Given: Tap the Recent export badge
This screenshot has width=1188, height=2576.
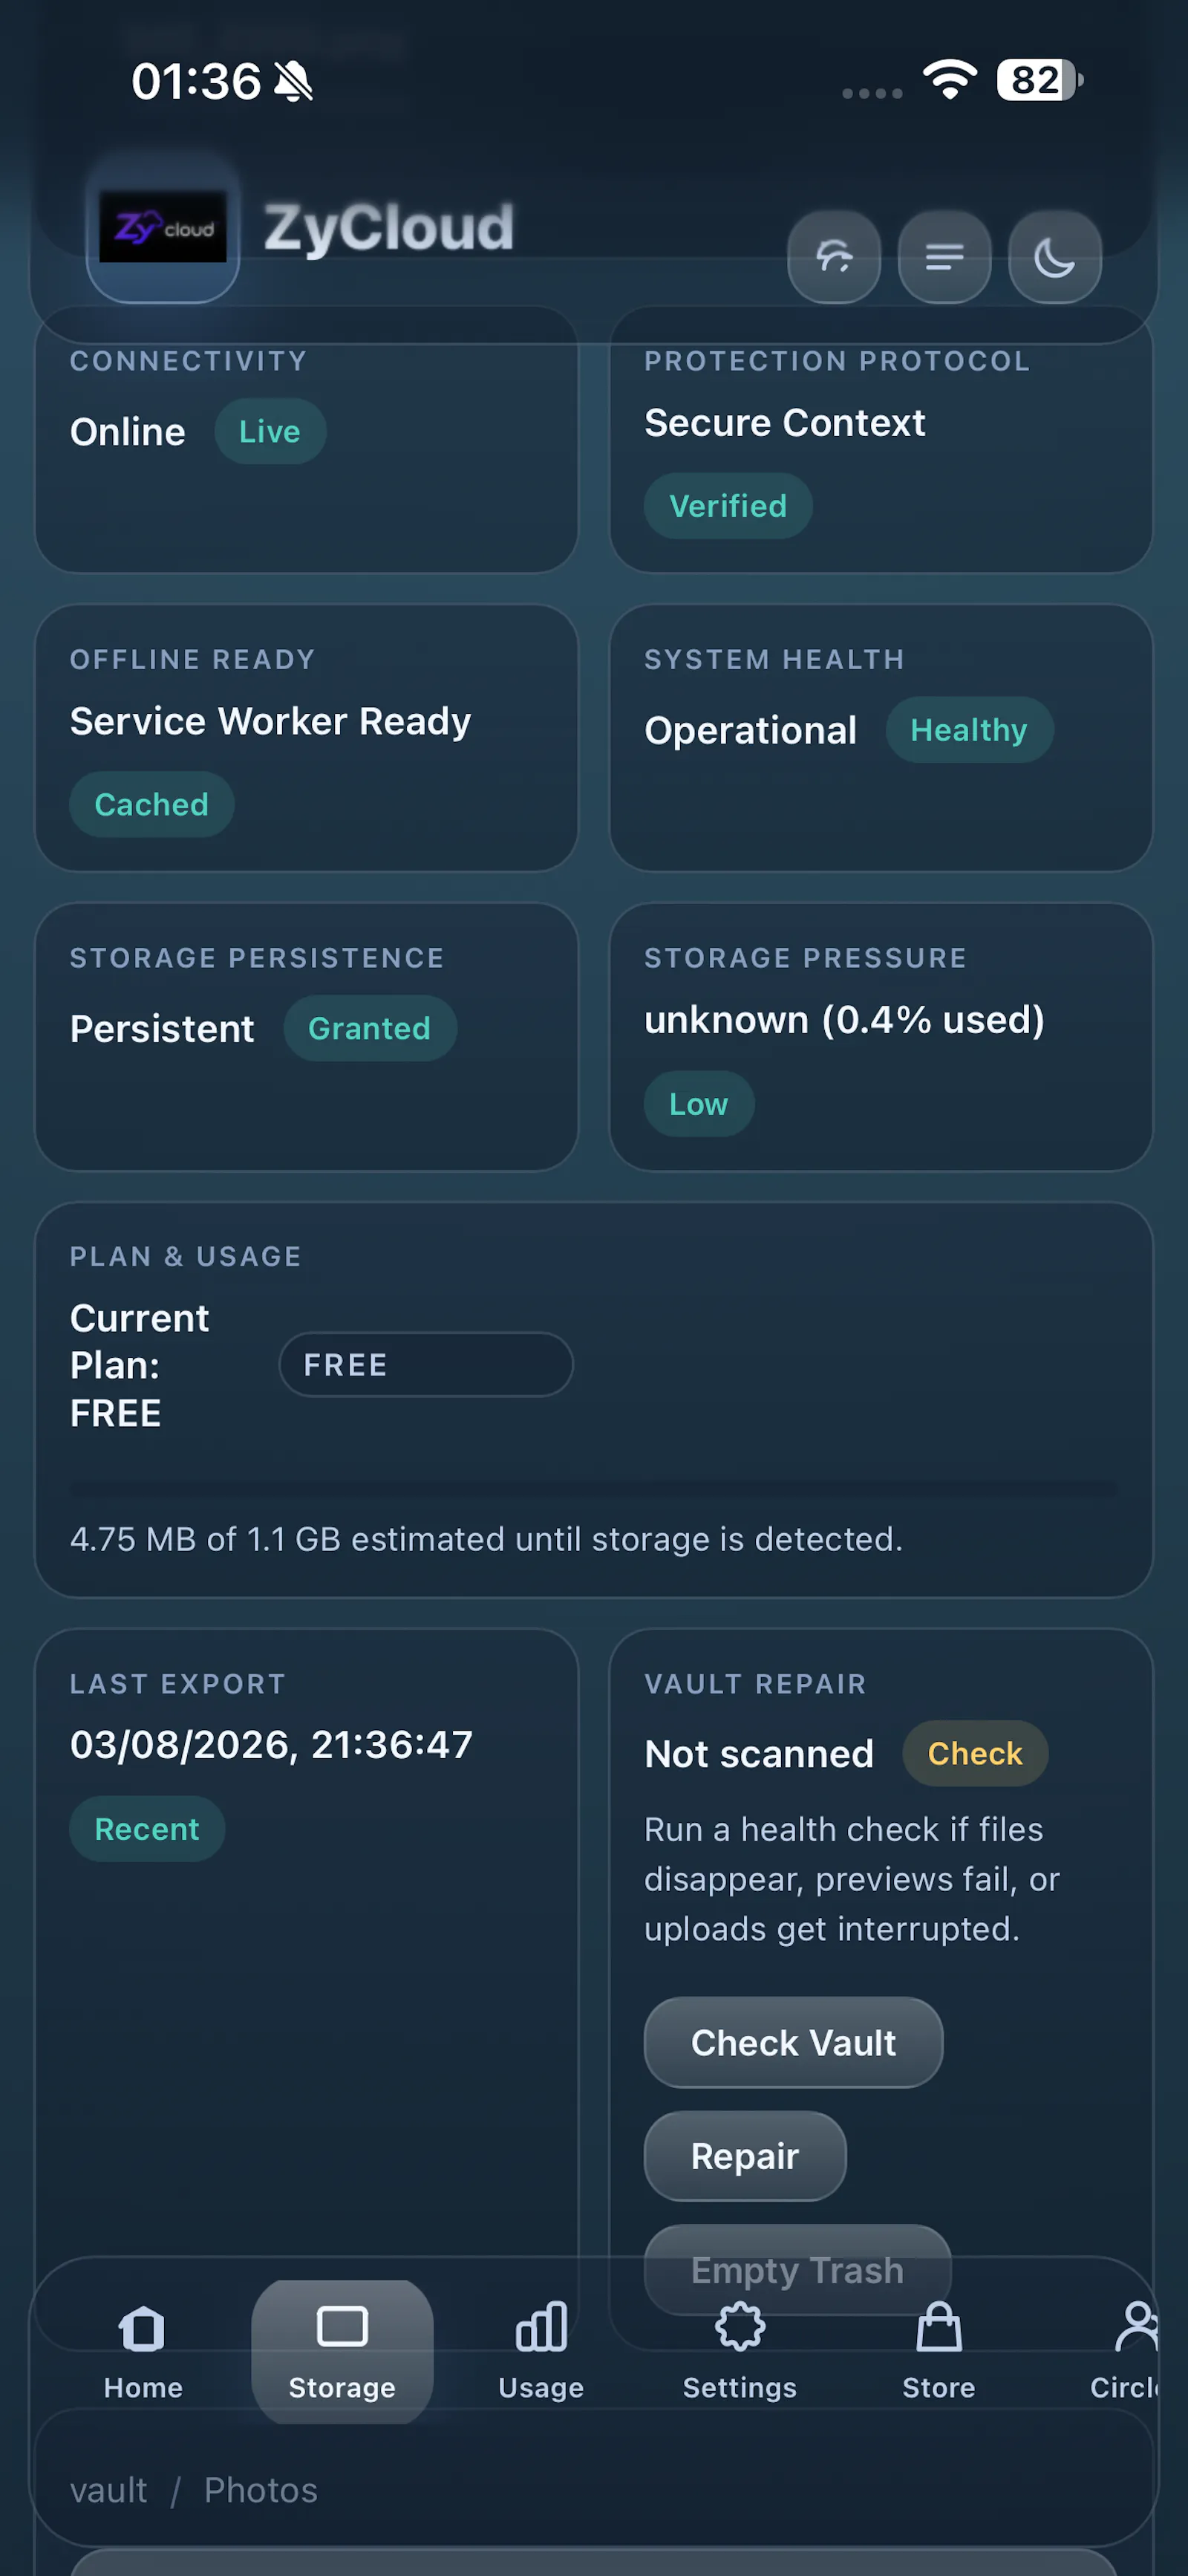Looking at the screenshot, I should click(x=147, y=1829).
